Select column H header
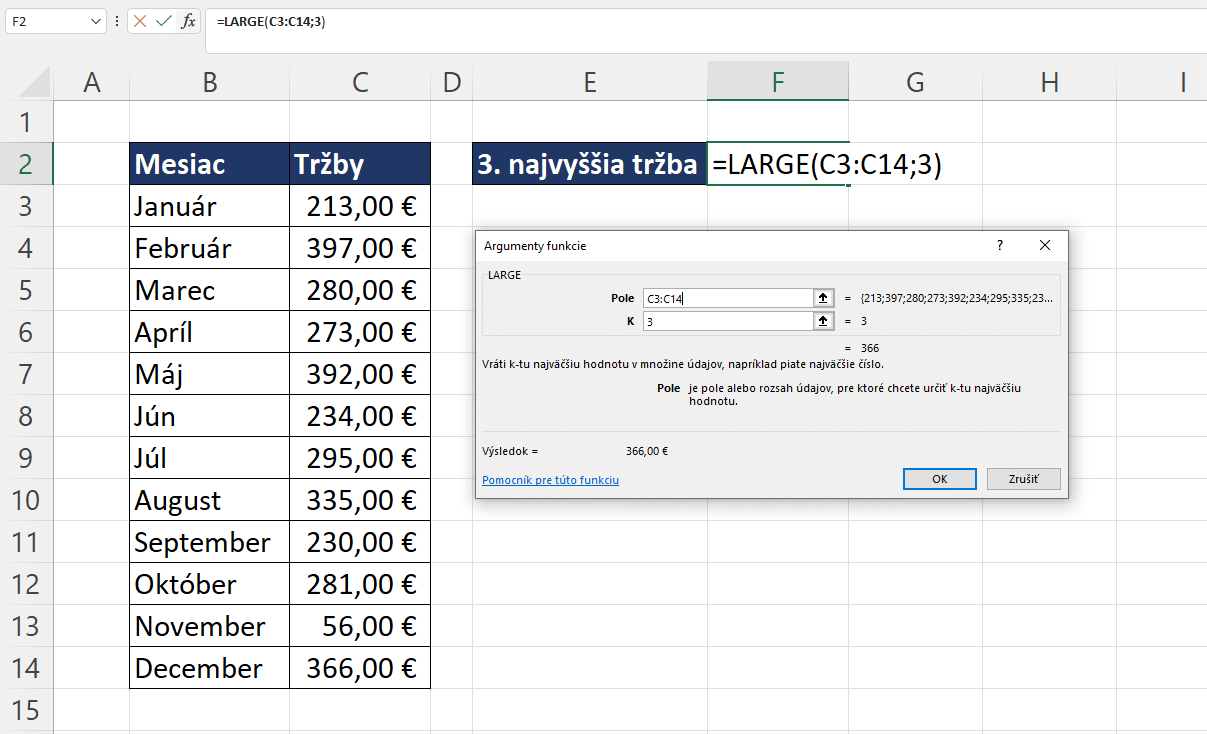The height and width of the screenshot is (734, 1207). click(x=1049, y=83)
